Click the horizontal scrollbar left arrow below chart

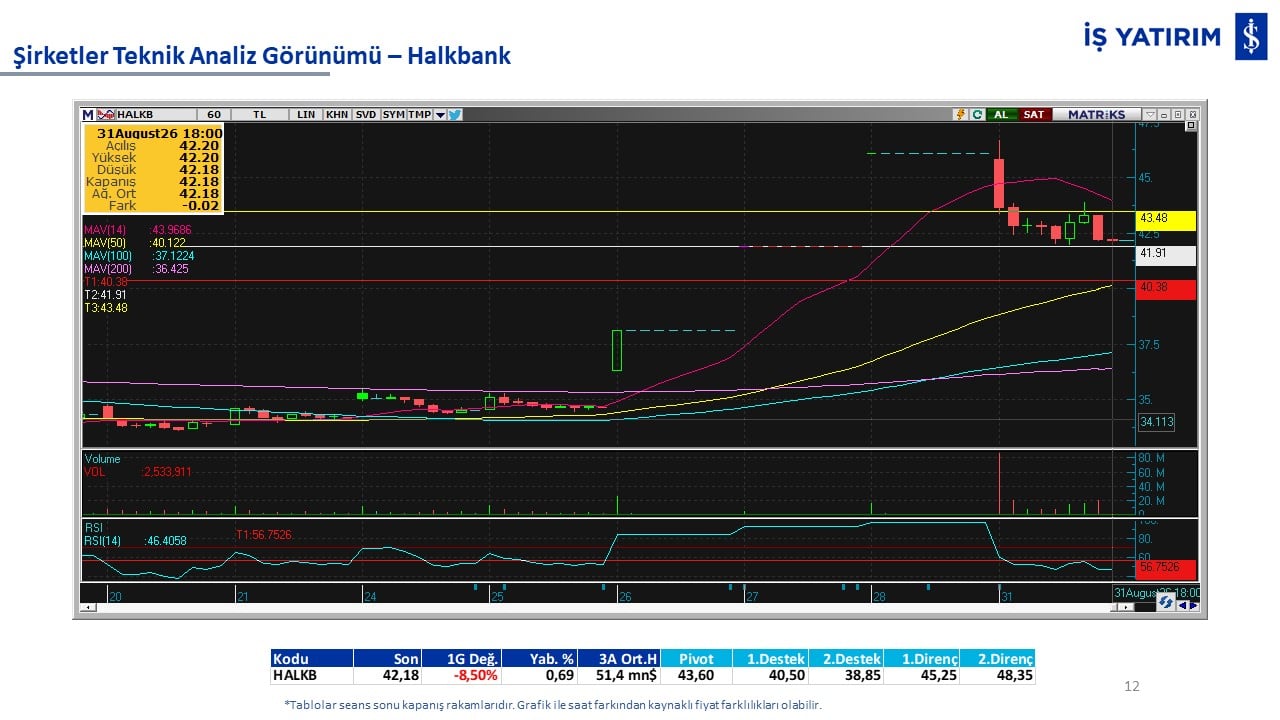88,607
